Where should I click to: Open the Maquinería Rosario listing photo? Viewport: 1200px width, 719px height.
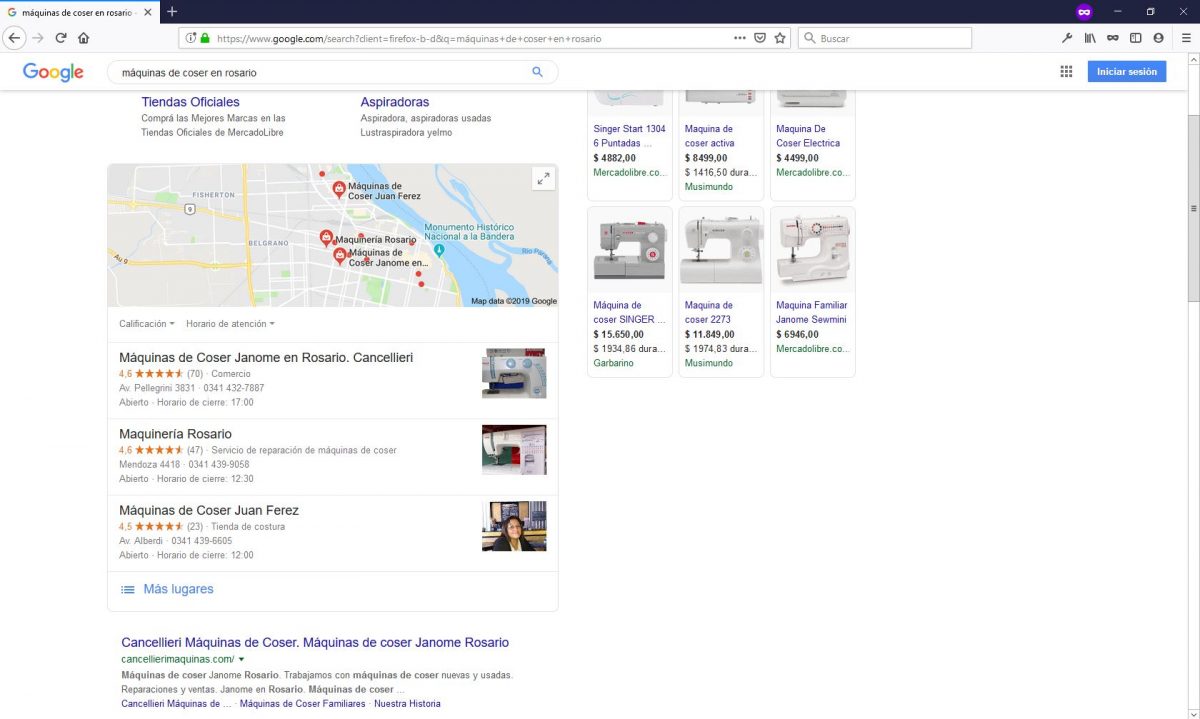click(x=514, y=450)
